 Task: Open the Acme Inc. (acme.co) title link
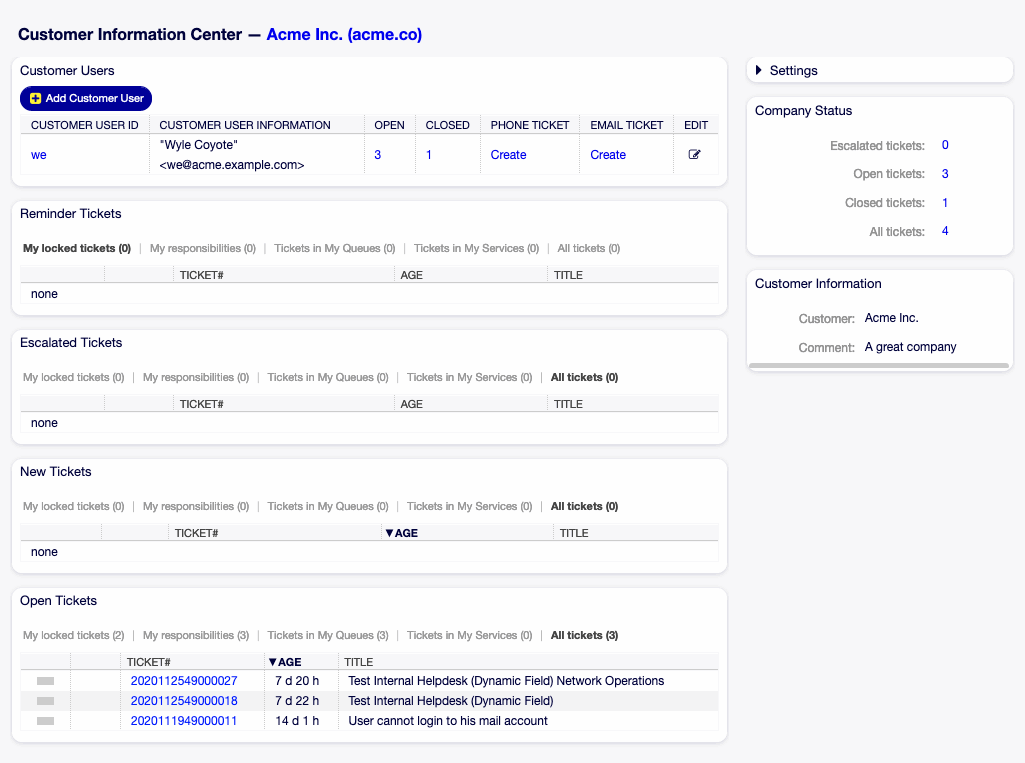point(344,35)
